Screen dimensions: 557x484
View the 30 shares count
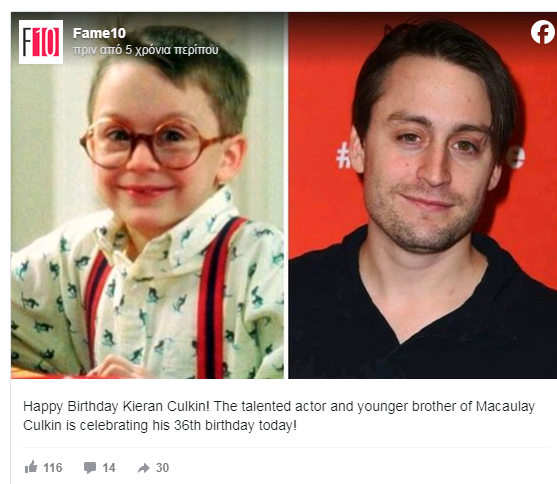pyautogui.click(x=162, y=468)
